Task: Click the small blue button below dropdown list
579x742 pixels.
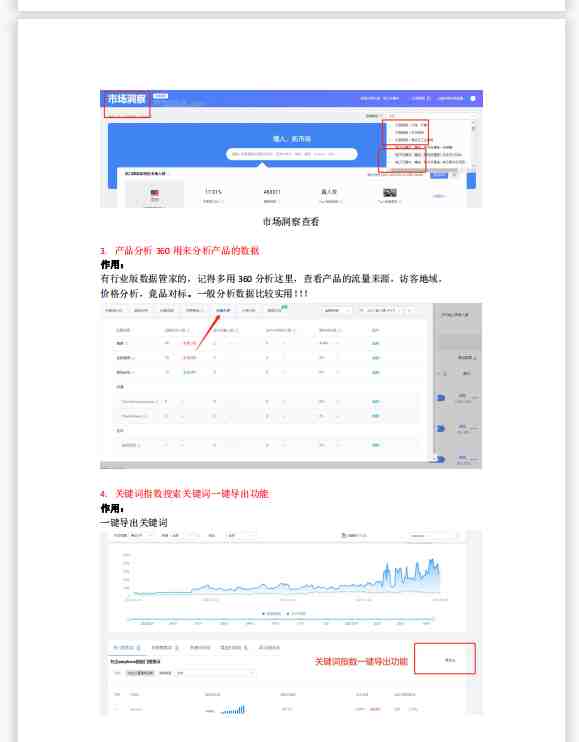Action: pyautogui.click(x=439, y=175)
